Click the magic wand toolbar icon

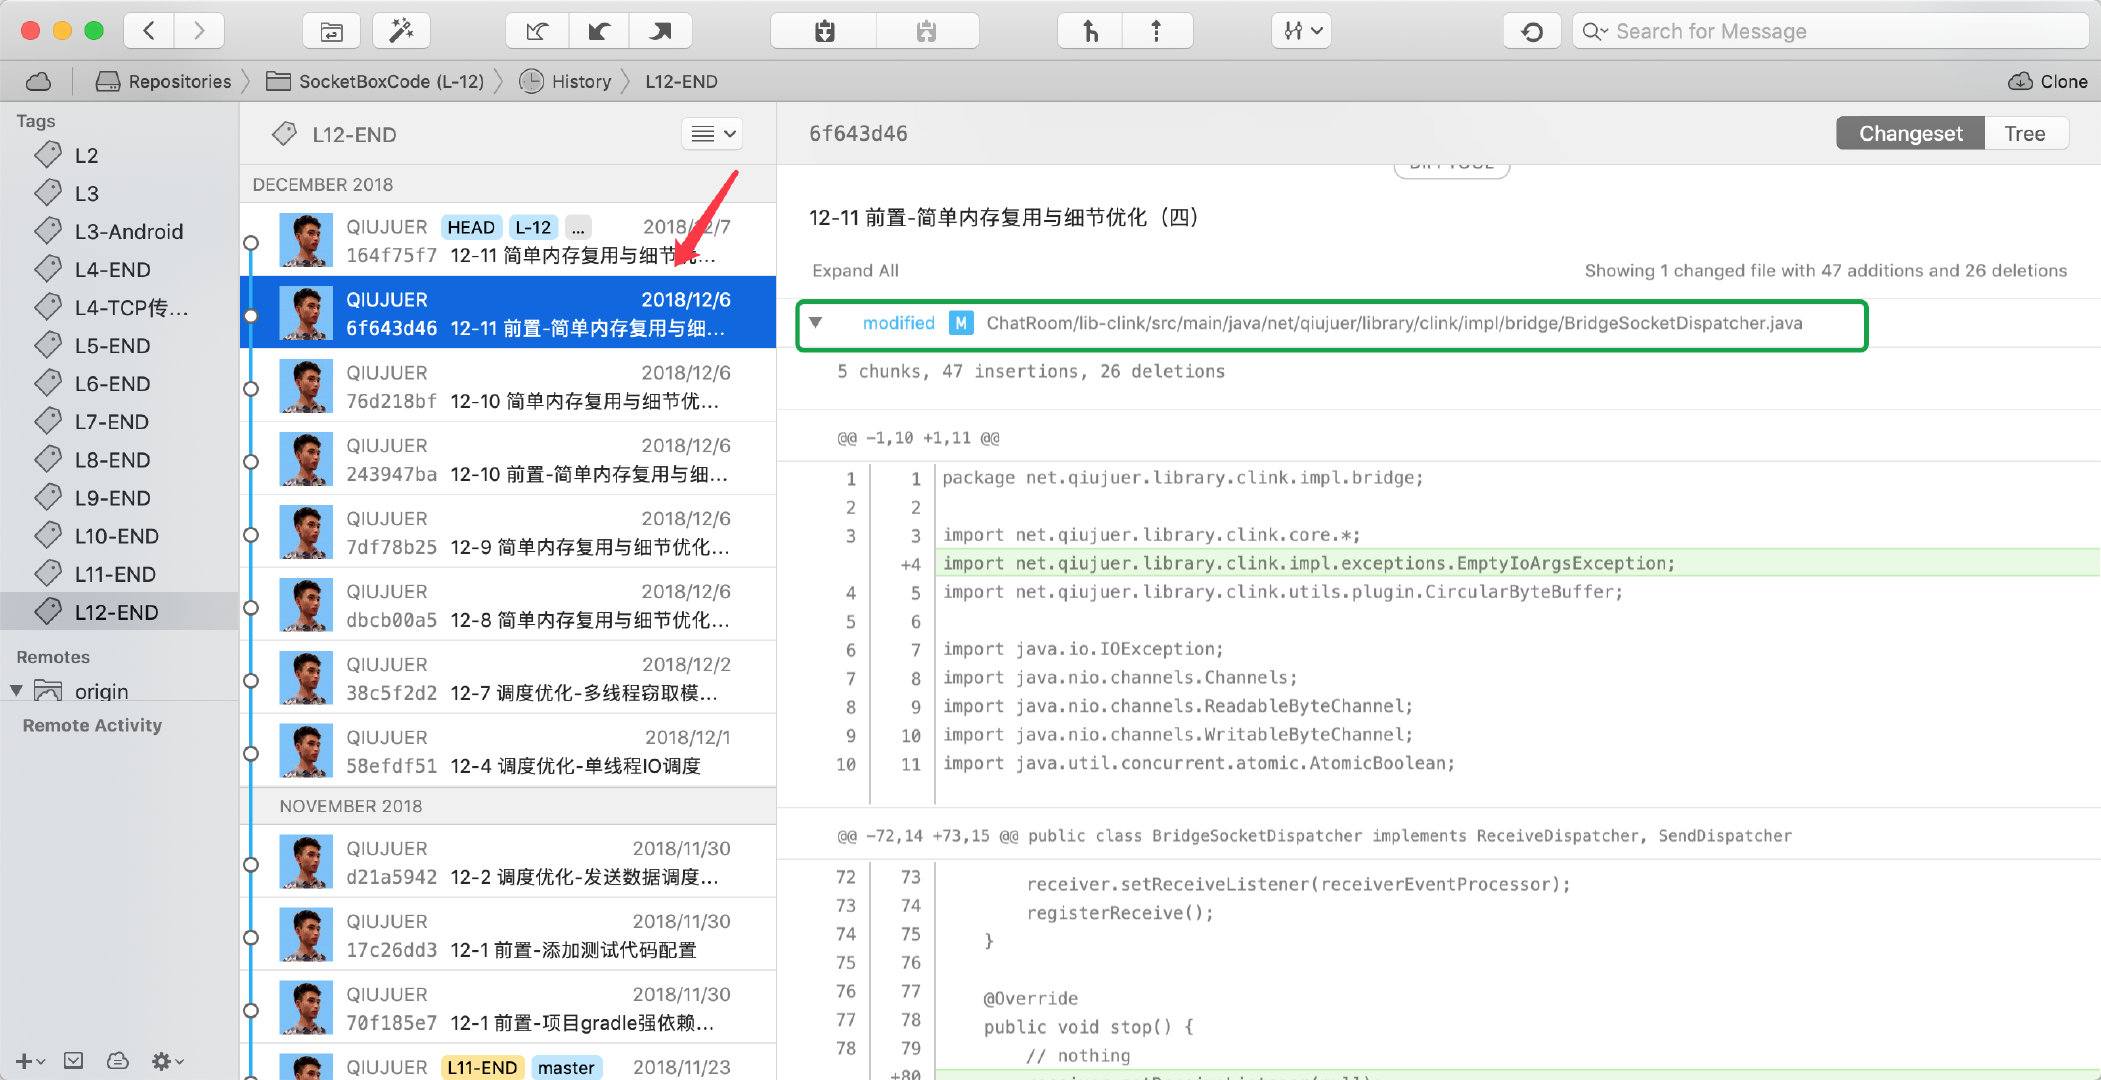(401, 31)
